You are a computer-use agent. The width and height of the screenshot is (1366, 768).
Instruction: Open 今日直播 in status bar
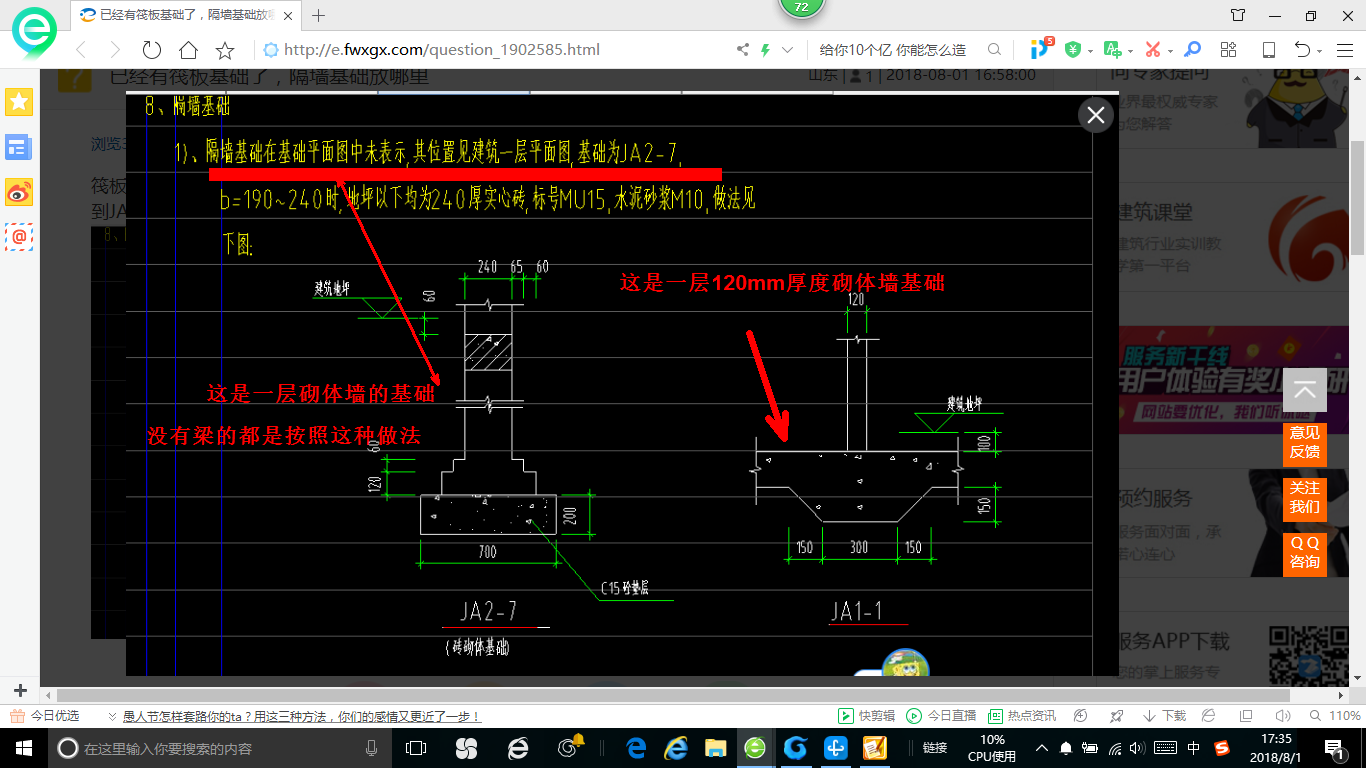point(941,716)
